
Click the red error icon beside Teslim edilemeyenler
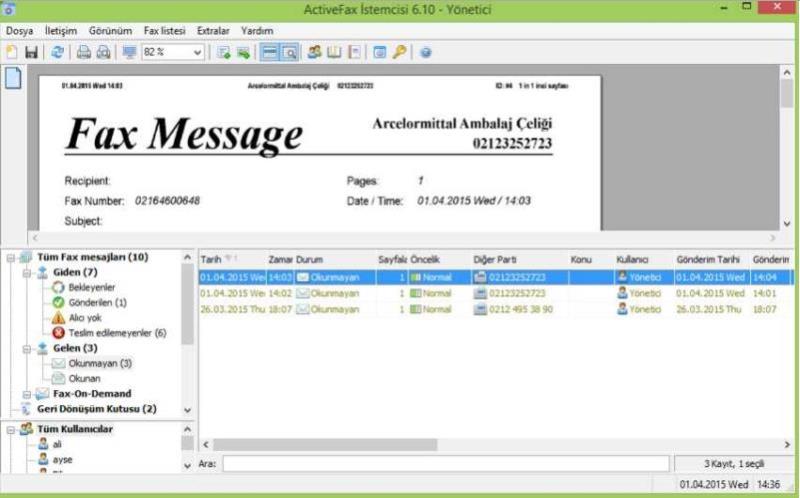pos(58,333)
